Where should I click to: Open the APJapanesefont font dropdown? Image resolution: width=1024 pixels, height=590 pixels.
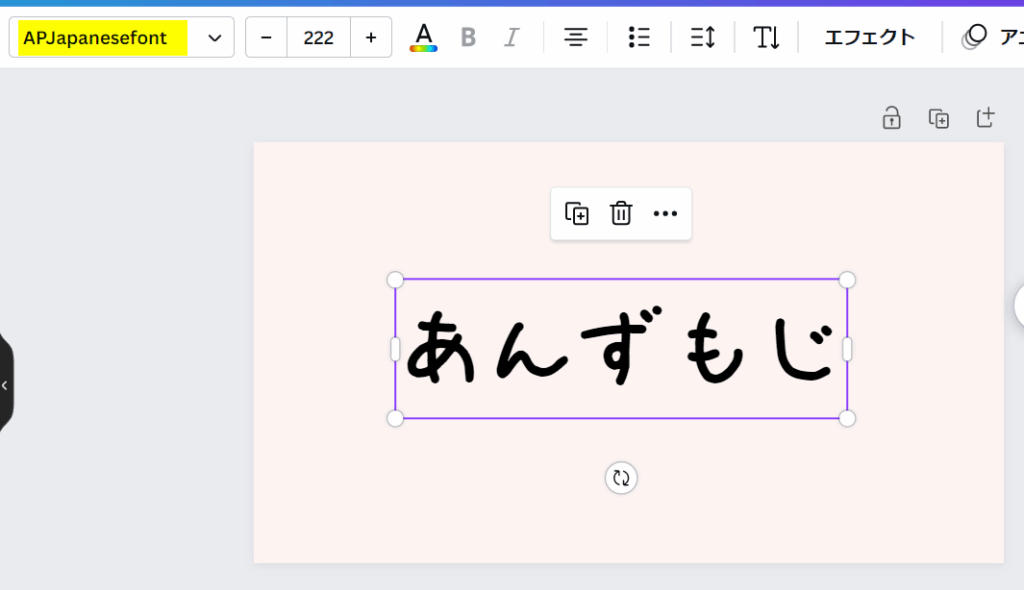tap(121, 38)
